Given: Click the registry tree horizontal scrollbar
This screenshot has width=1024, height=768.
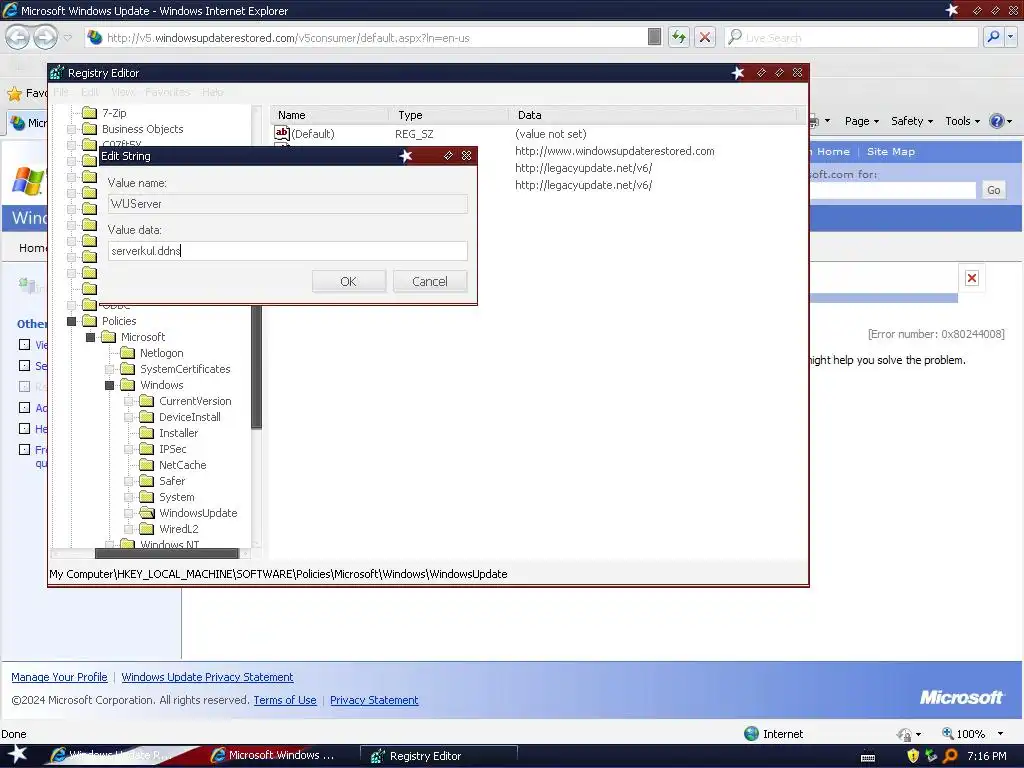Looking at the screenshot, I should pyautogui.click(x=167, y=554).
